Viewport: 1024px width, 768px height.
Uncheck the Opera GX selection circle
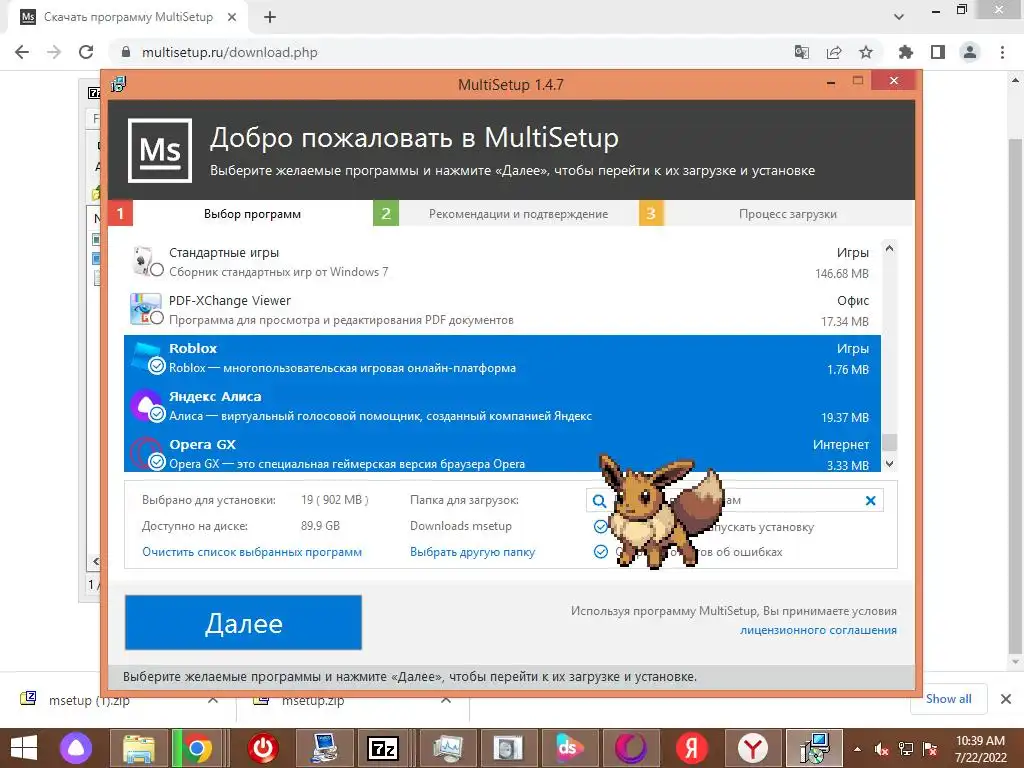pos(157,462)
